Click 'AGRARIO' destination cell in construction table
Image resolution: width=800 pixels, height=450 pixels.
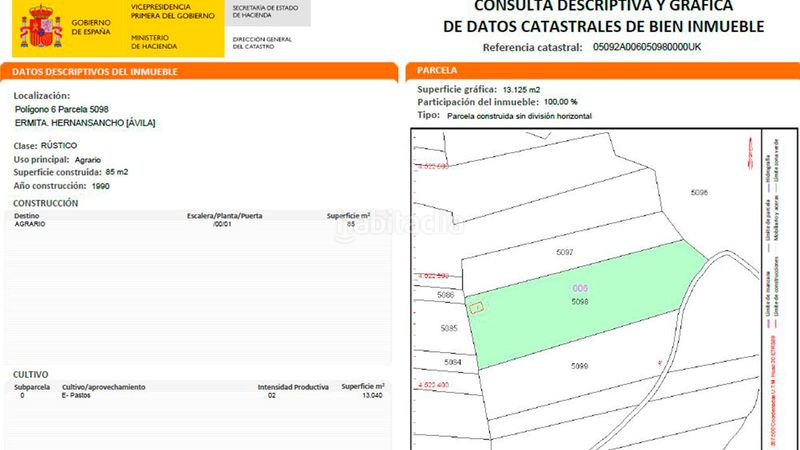(x=30, y=224)
